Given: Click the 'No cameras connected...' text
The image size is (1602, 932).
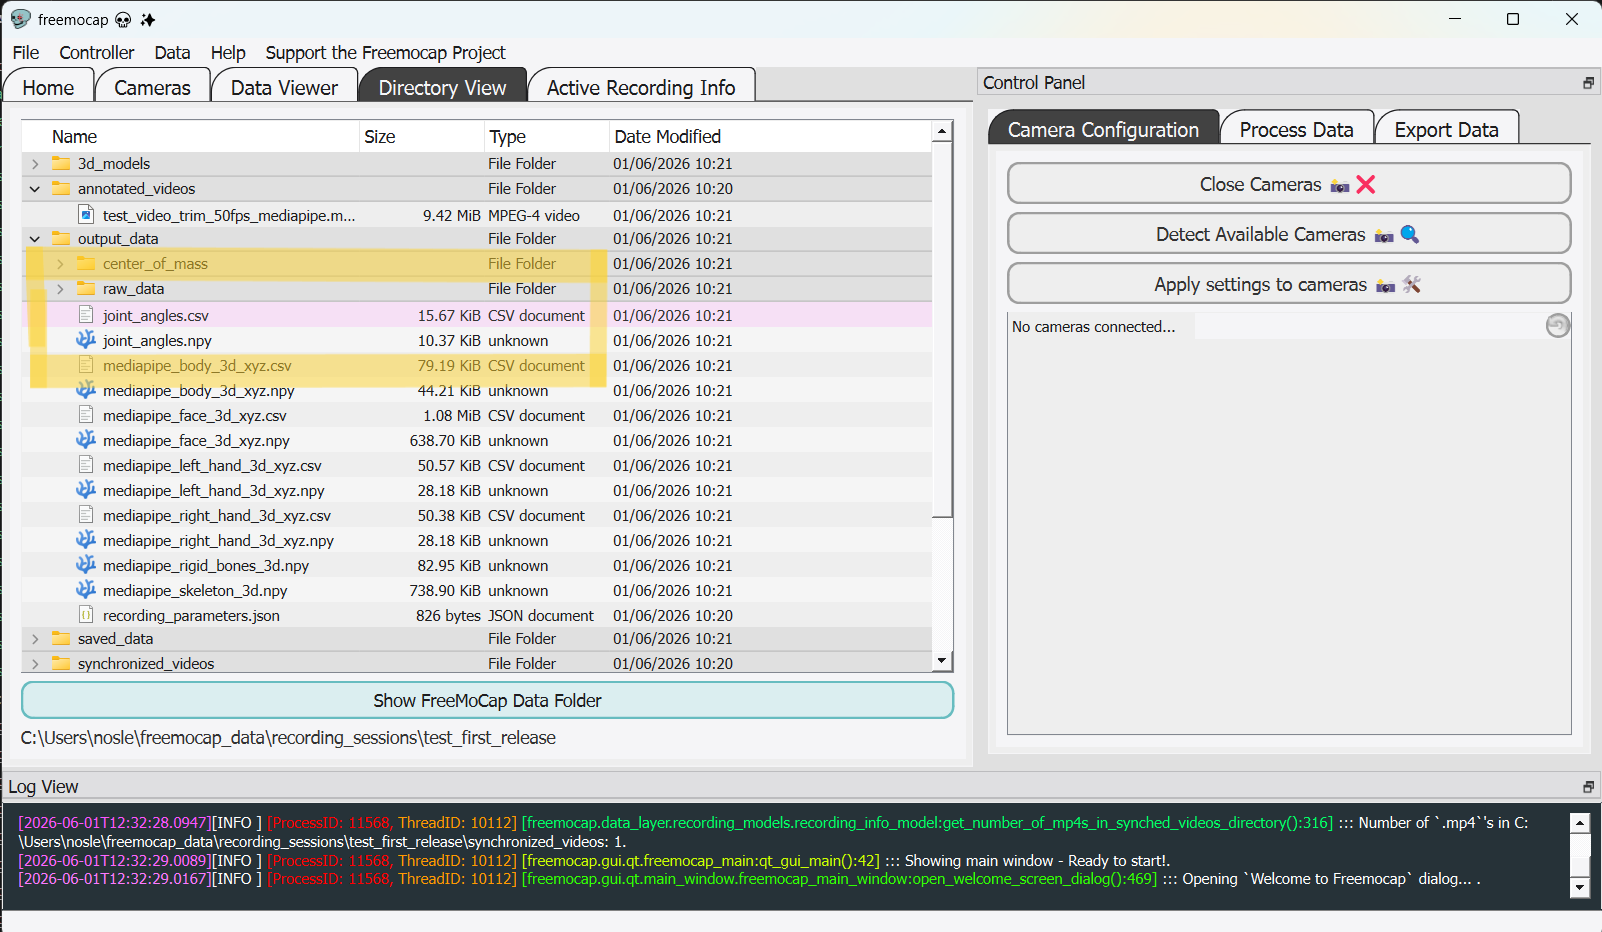Looking at the screenshot, I should point(1094,327).
